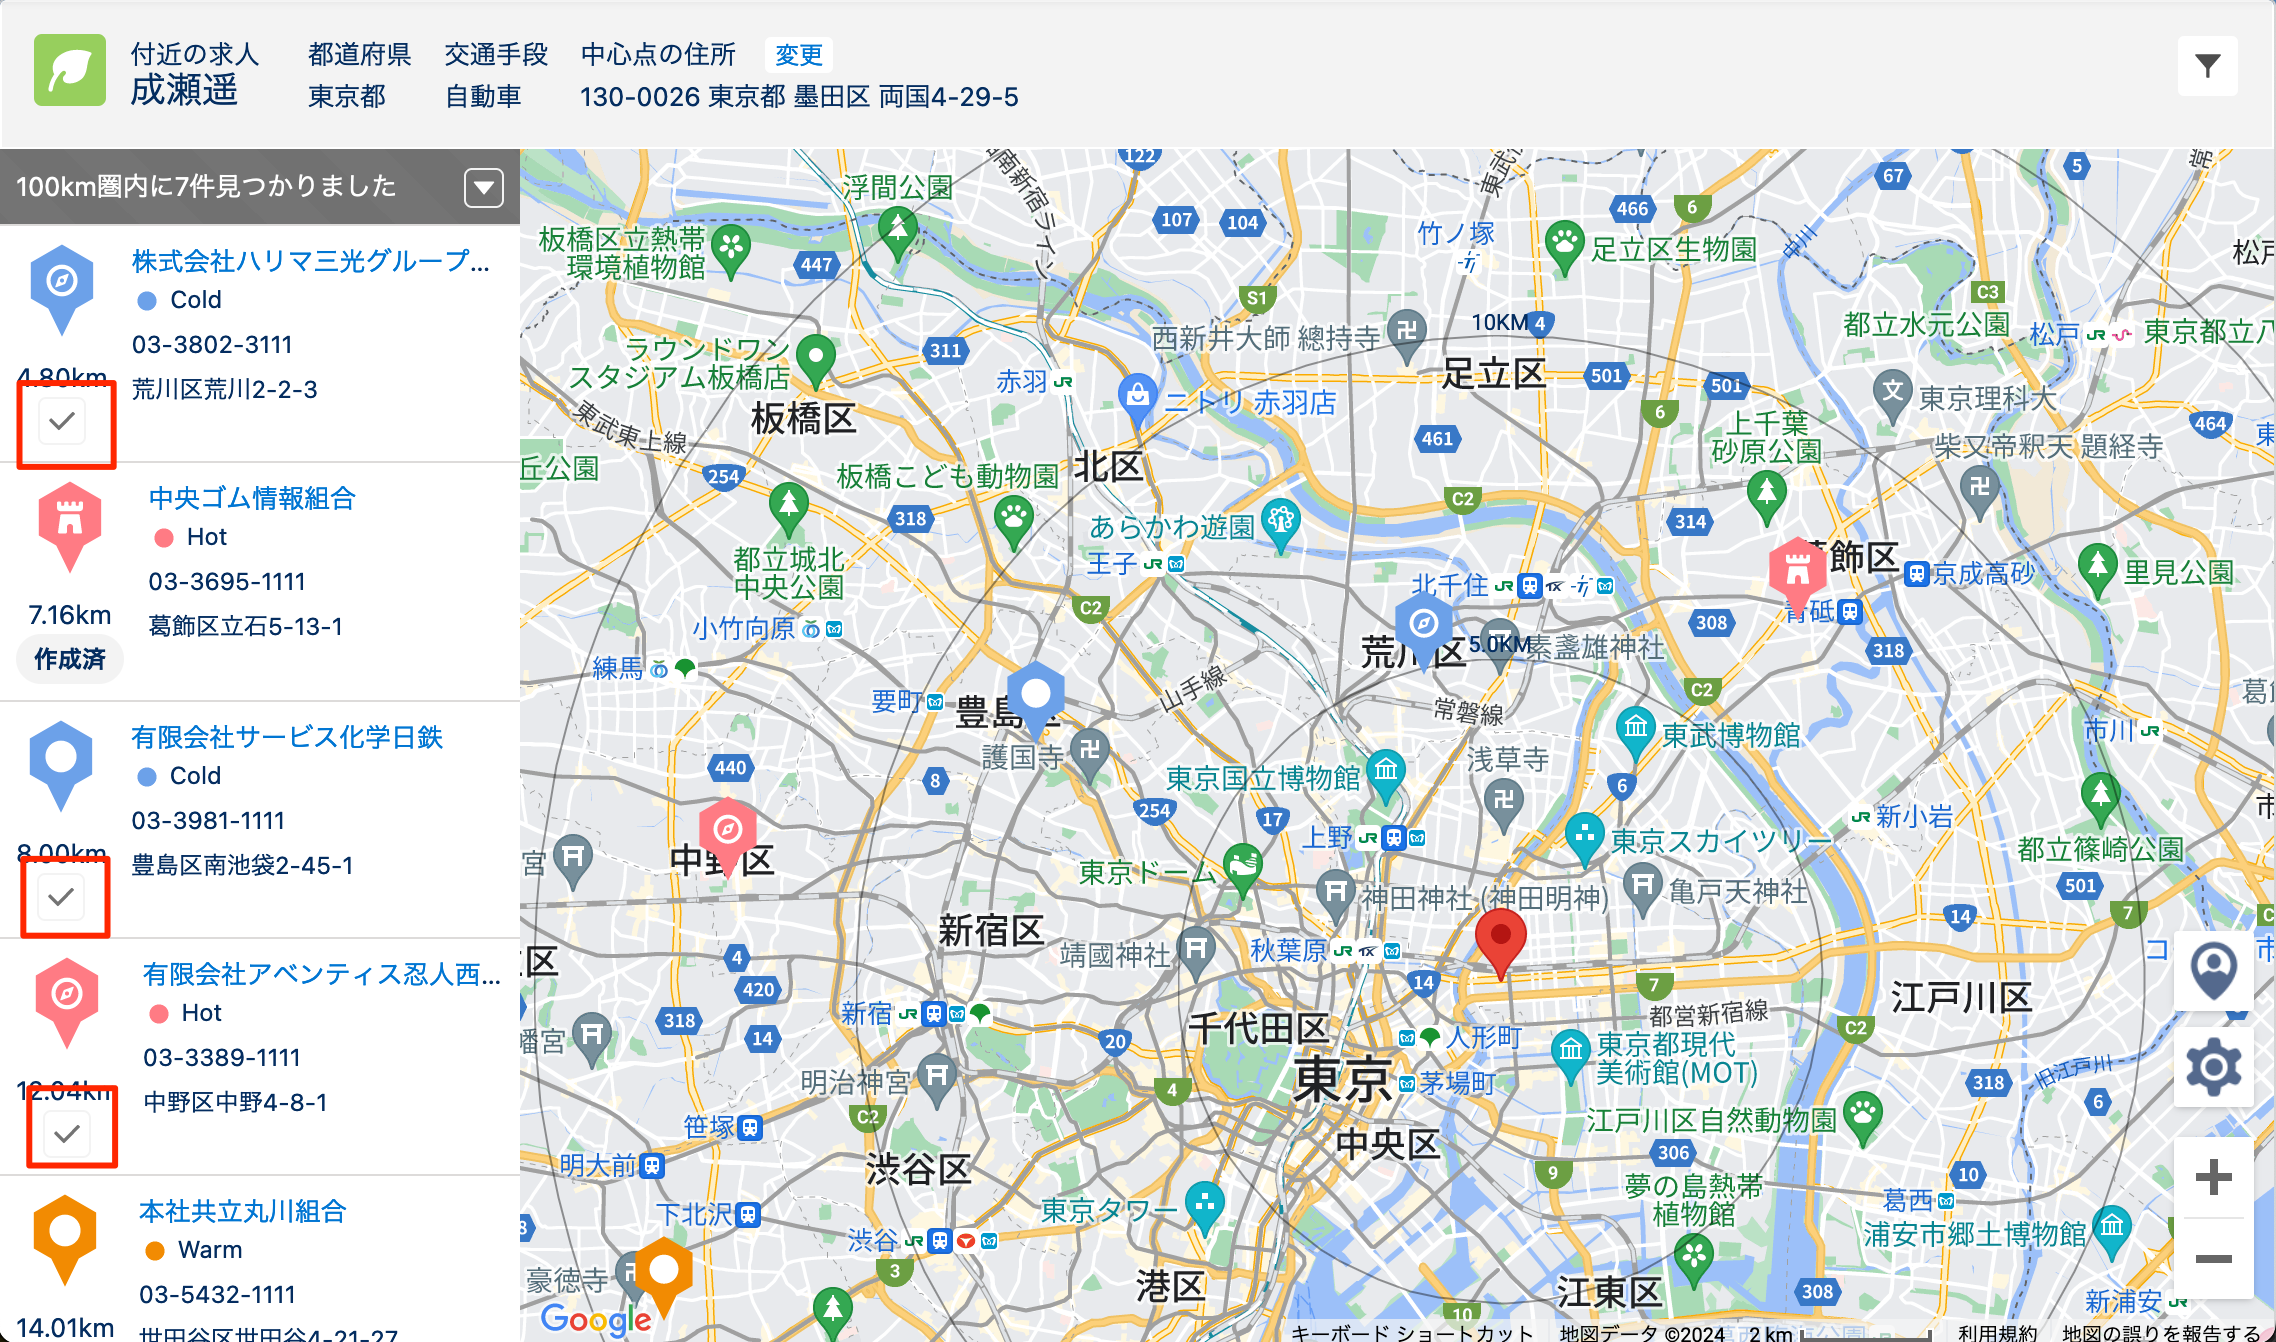Click 東京国立博物館 museum icon
2276x1342 pixels.
(x=1386, y=775)
